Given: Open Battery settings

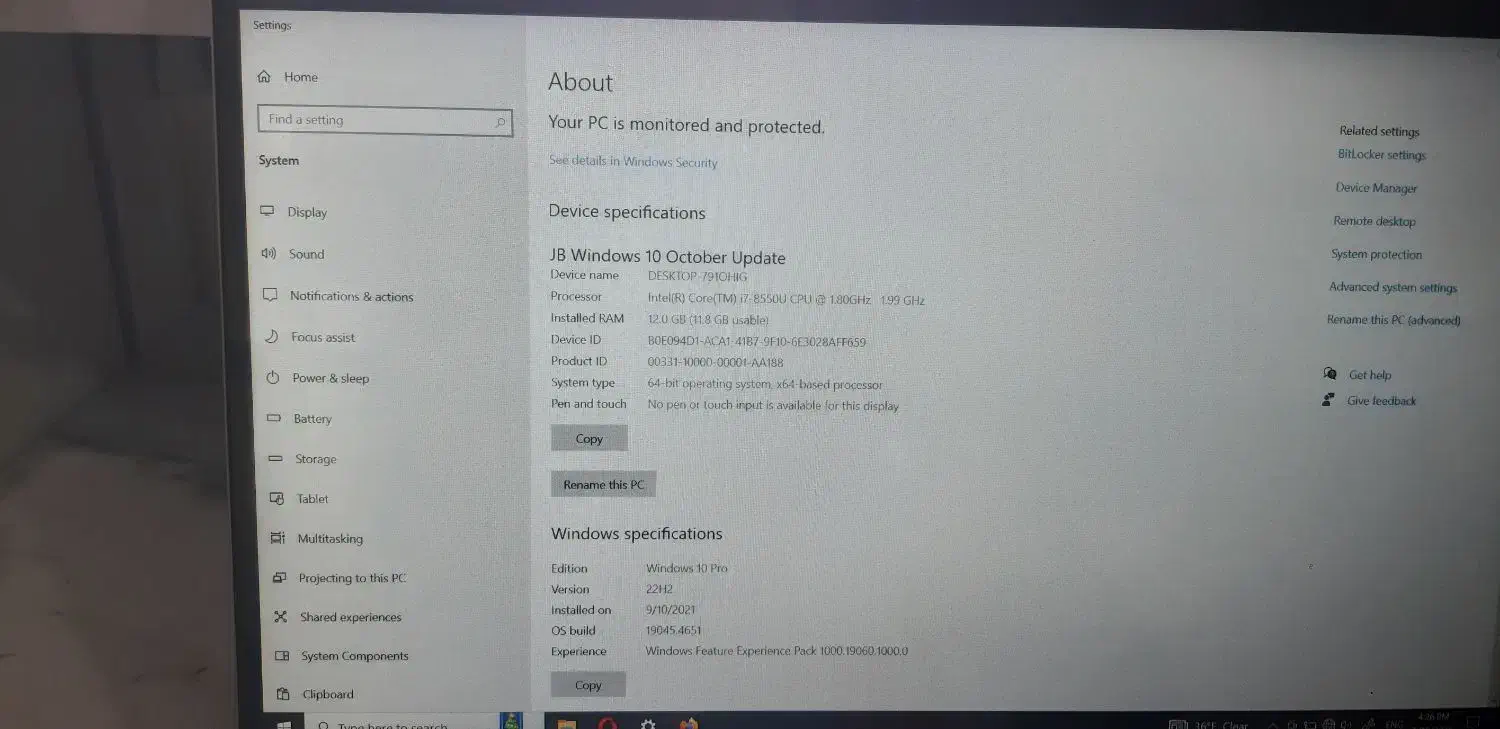Looking at the screenshot, I should (x=300, y=419).
